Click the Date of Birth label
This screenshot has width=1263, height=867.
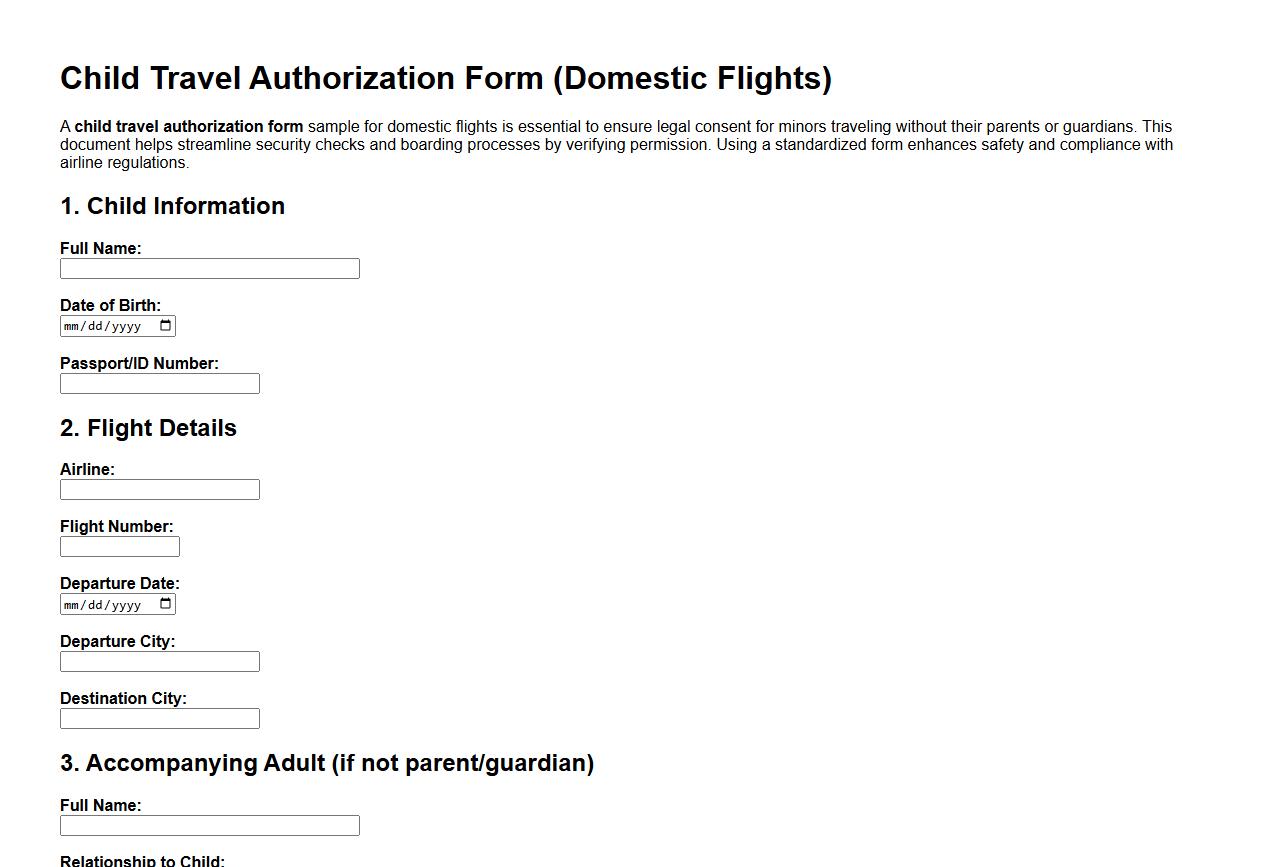pyautogui.click(x=111, y=305)
